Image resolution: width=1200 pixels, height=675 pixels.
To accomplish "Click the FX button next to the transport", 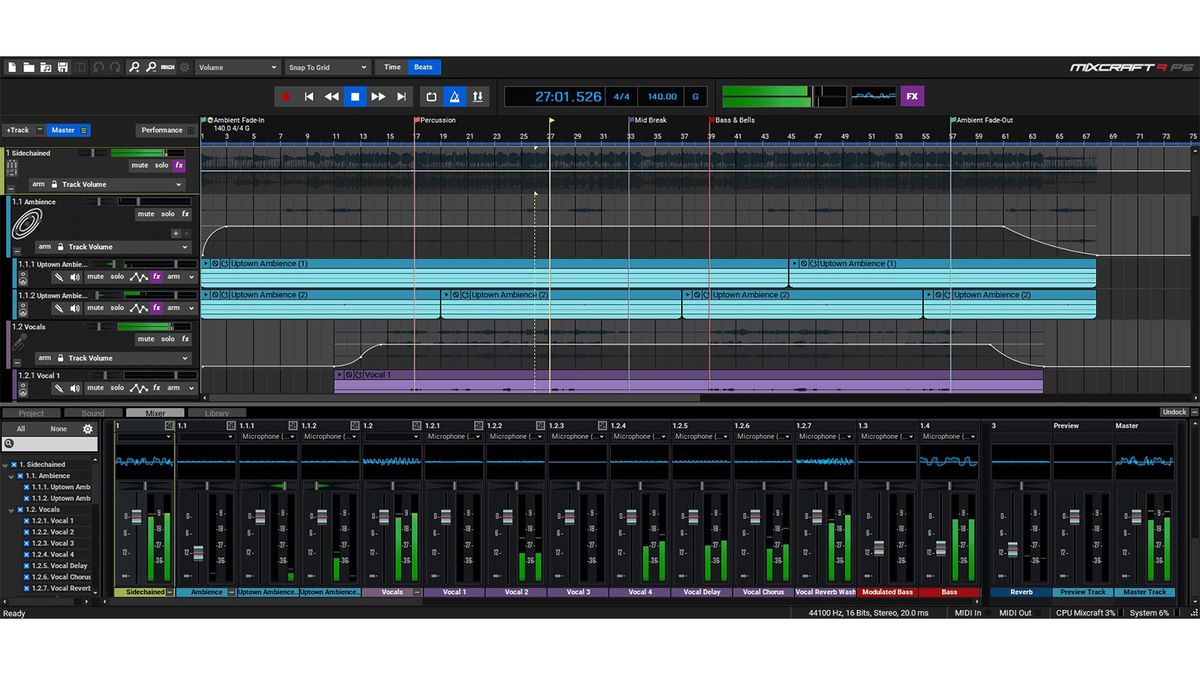I will click(x=911, y=95).
